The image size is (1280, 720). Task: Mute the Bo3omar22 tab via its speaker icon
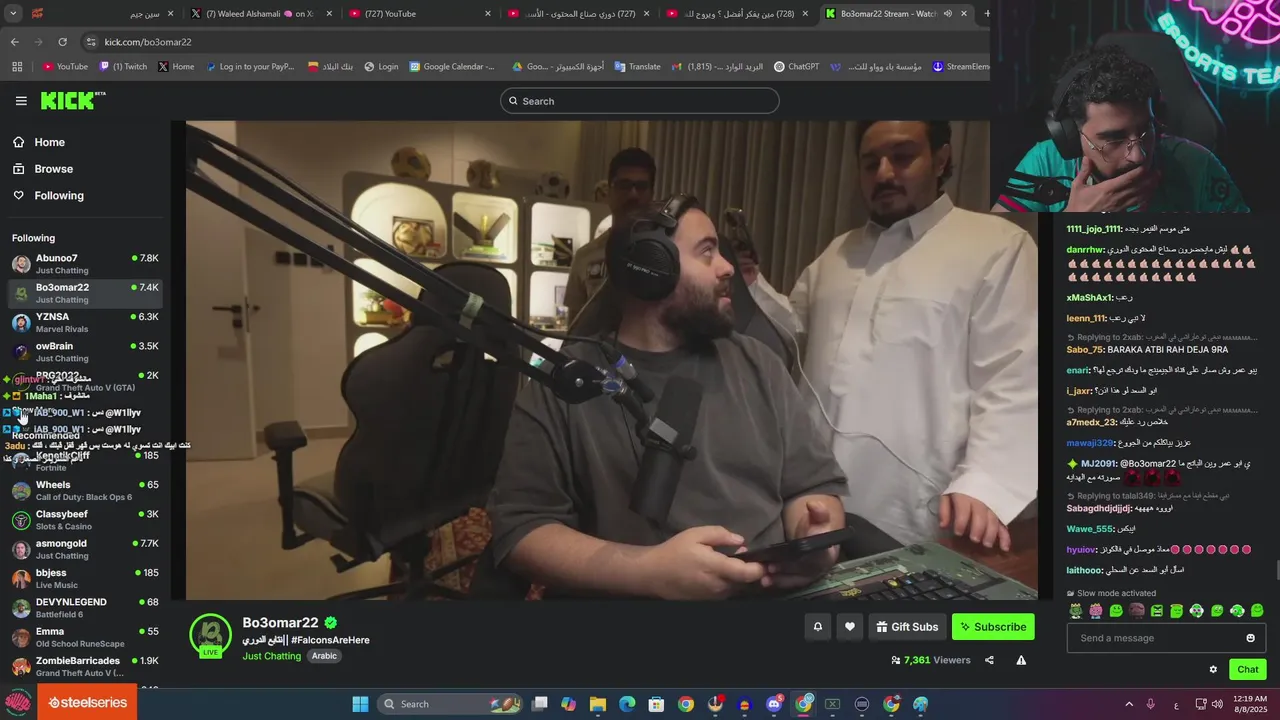coord(947,14)
